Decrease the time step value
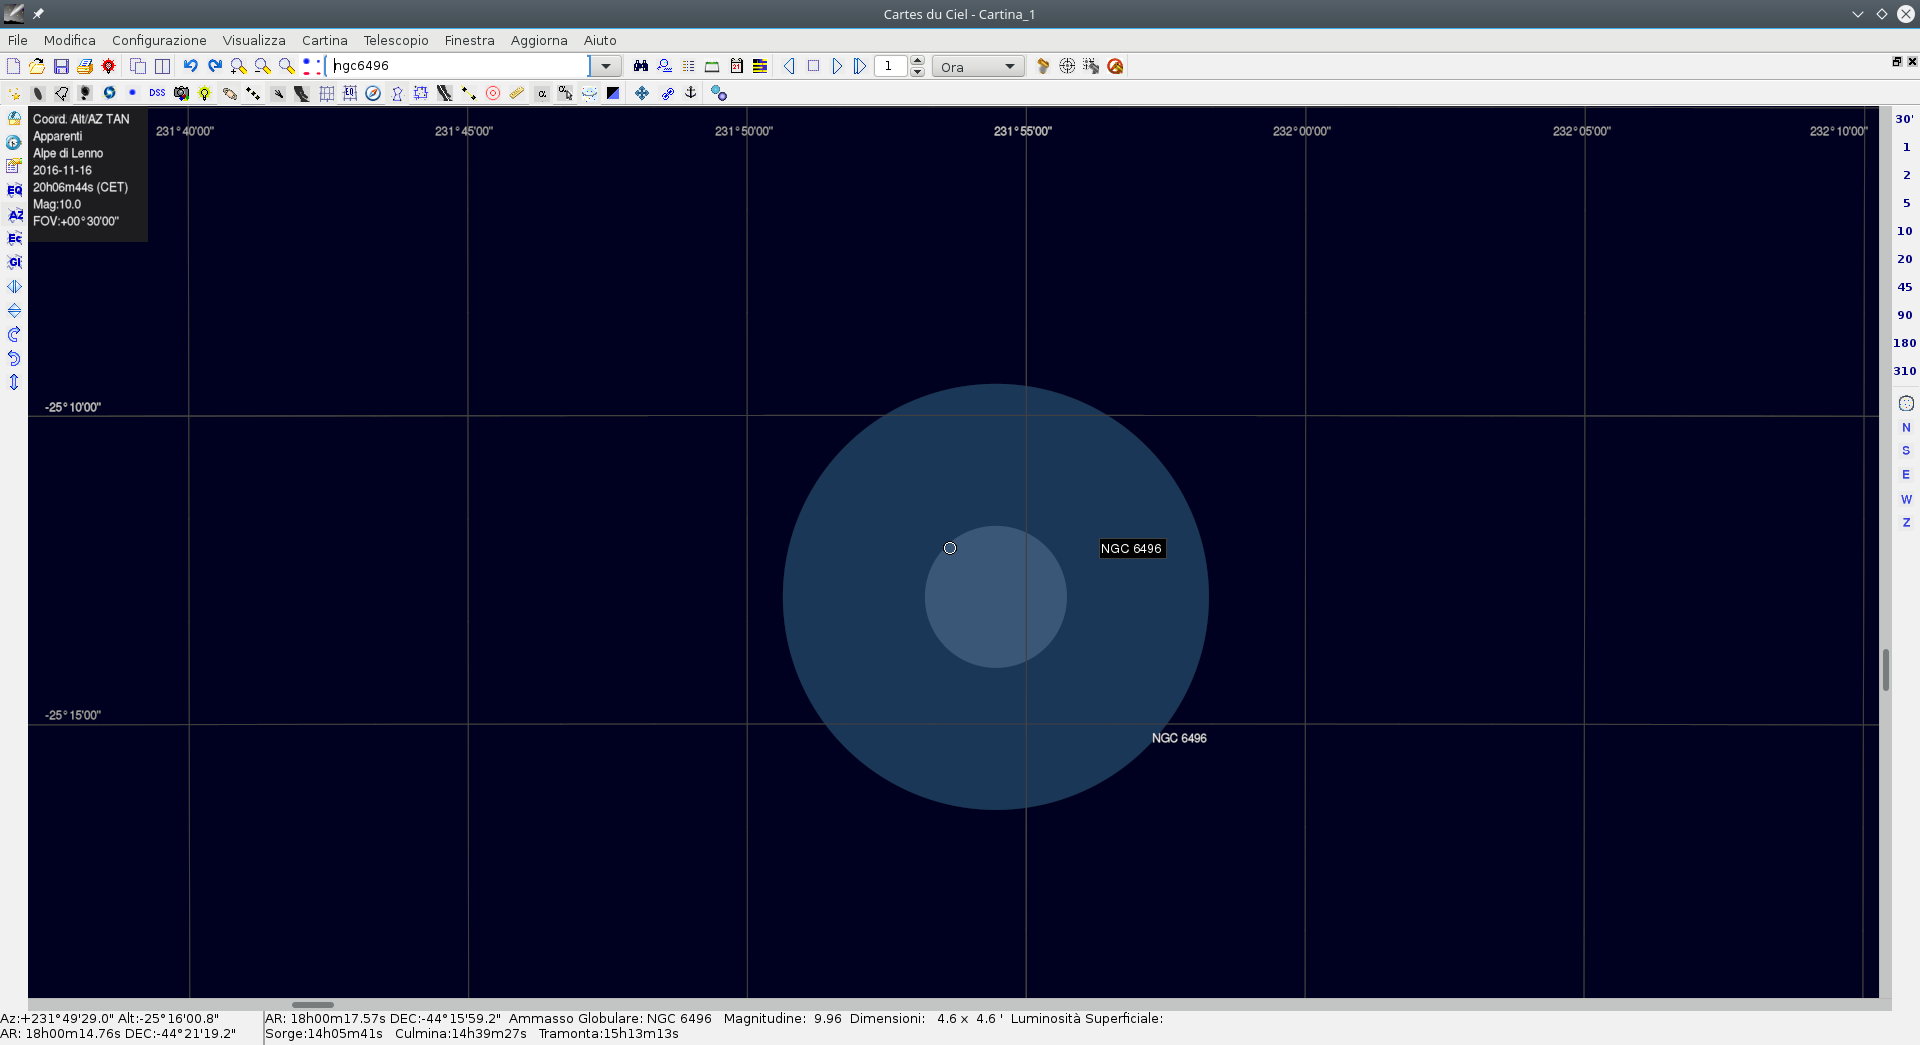The height and width of the screenshot is (1045, 1920). [917, 72]
